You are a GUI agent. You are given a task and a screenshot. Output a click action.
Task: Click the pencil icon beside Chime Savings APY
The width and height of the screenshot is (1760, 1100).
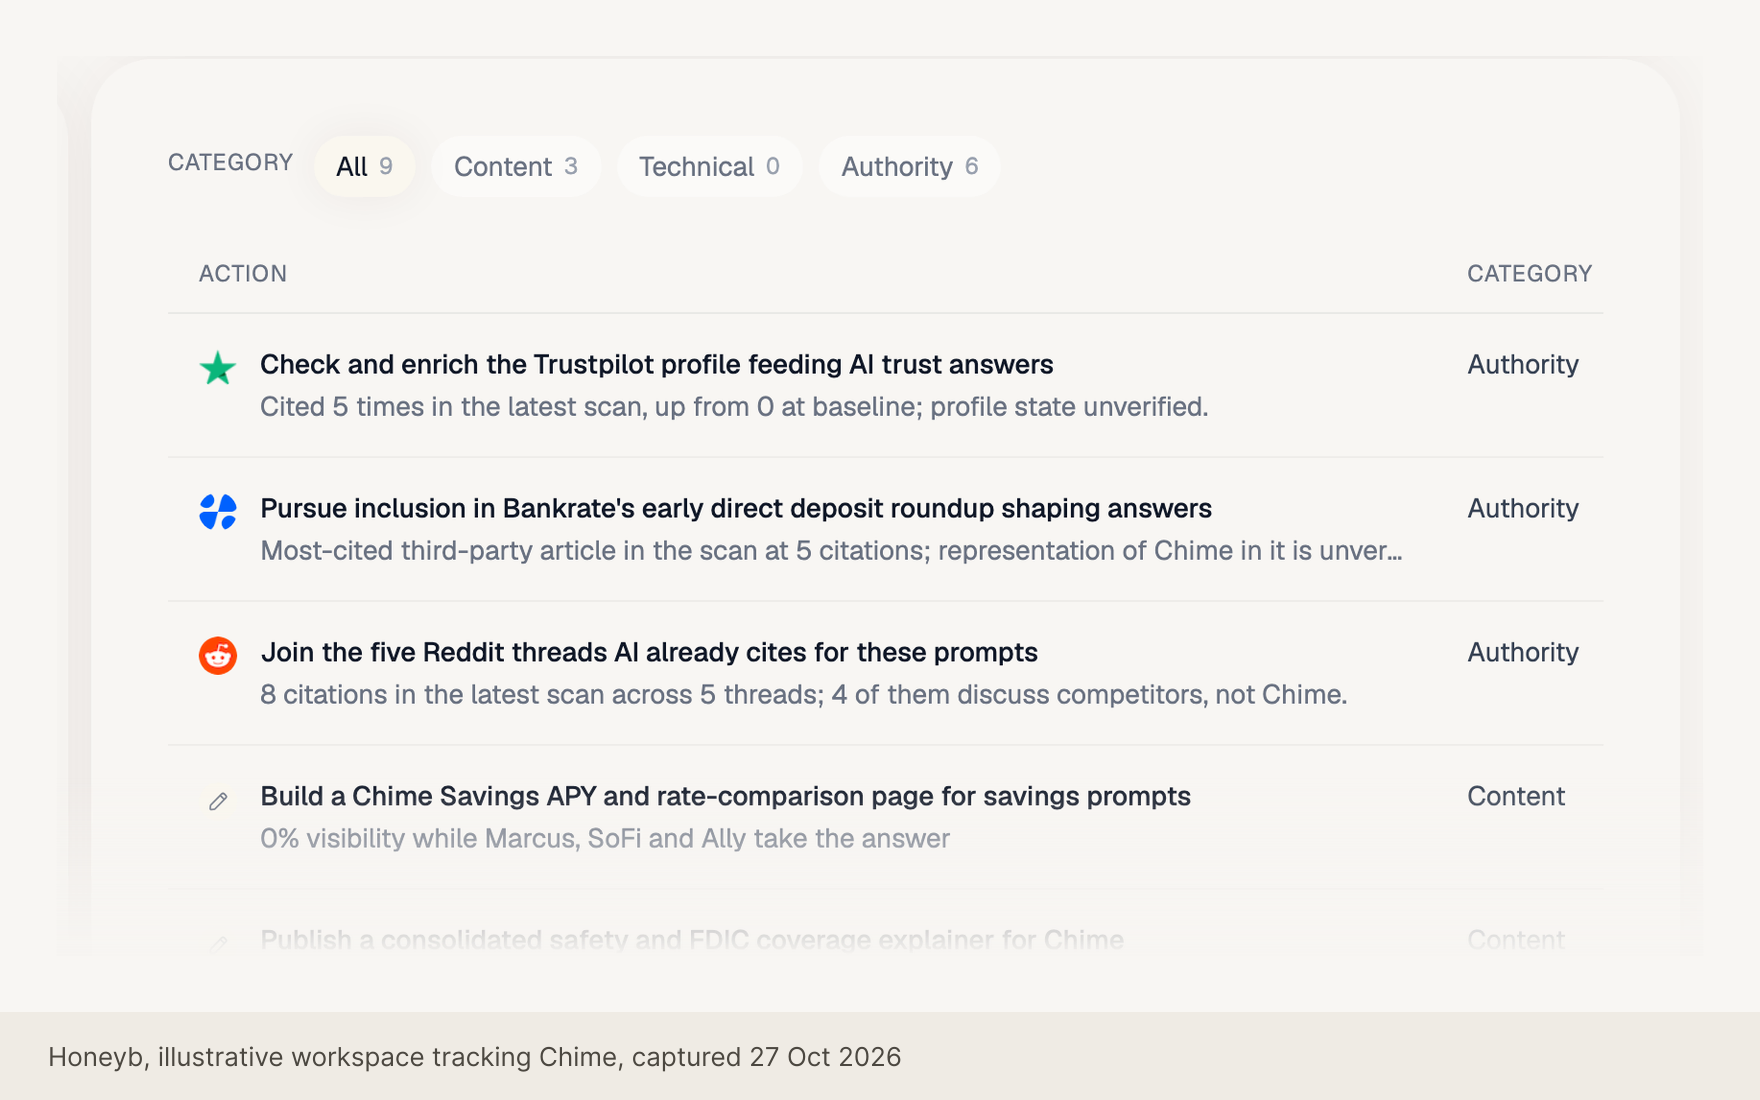click(218, 801)
